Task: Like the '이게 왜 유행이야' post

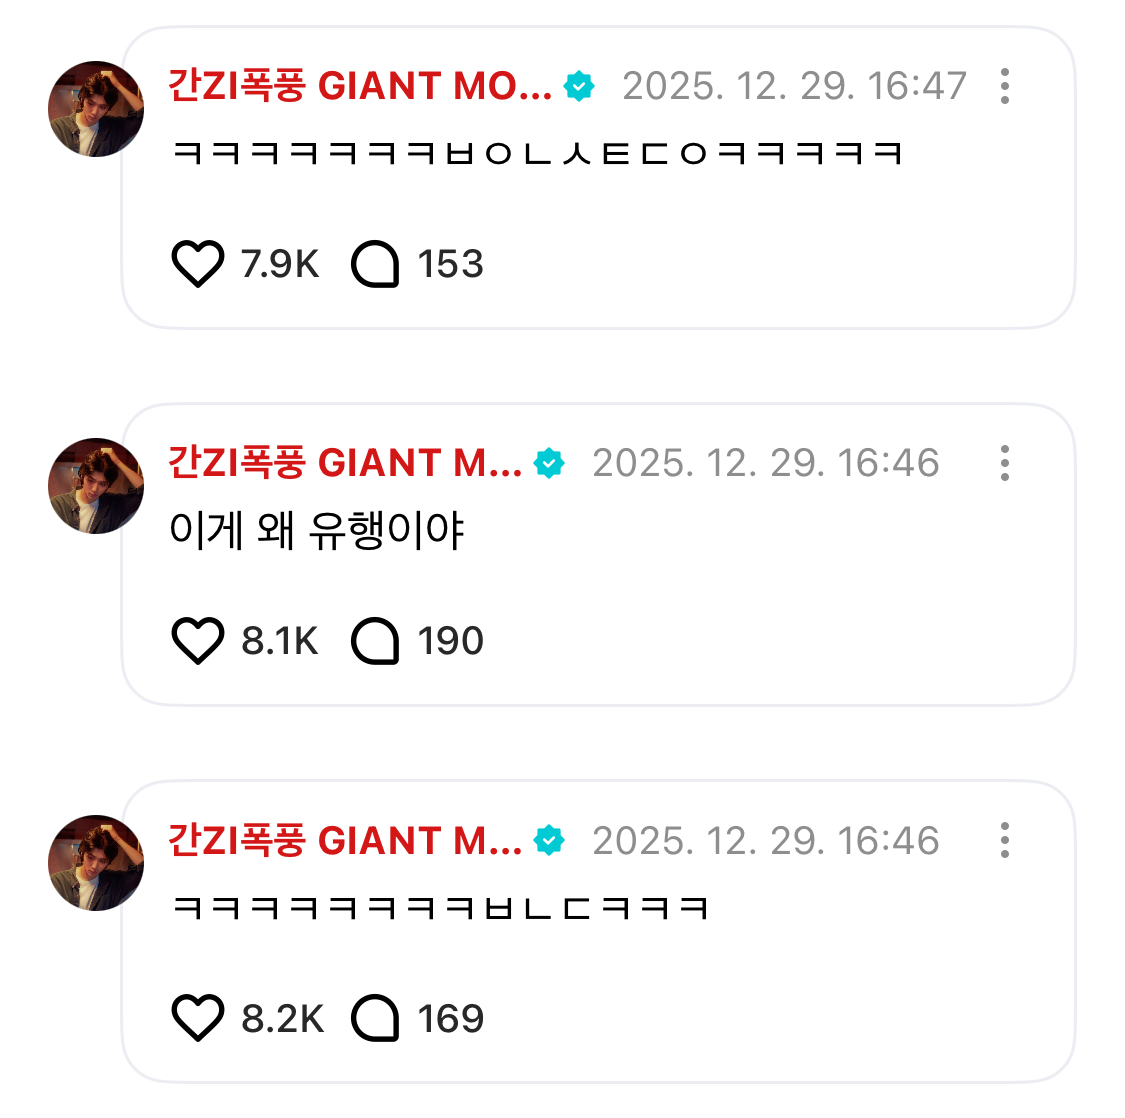Action: tap(197, 641)
